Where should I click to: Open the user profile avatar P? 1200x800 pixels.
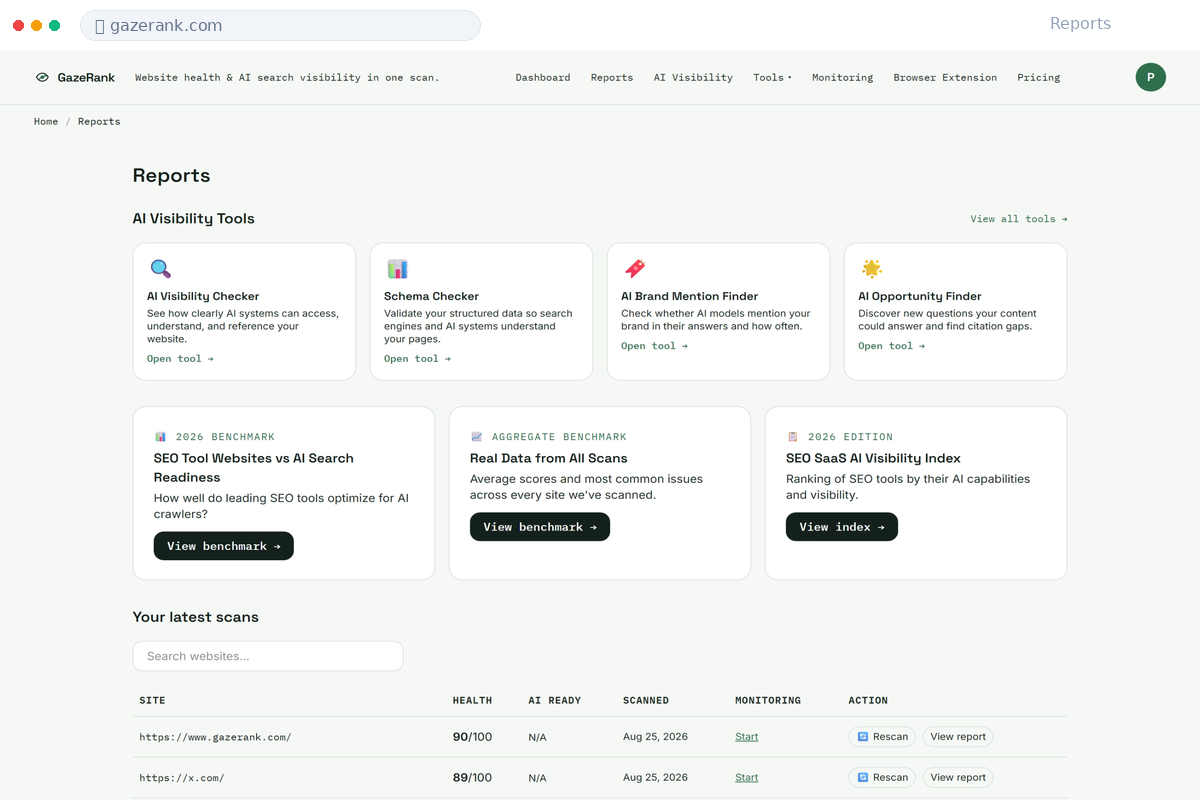pos(1150,77)
